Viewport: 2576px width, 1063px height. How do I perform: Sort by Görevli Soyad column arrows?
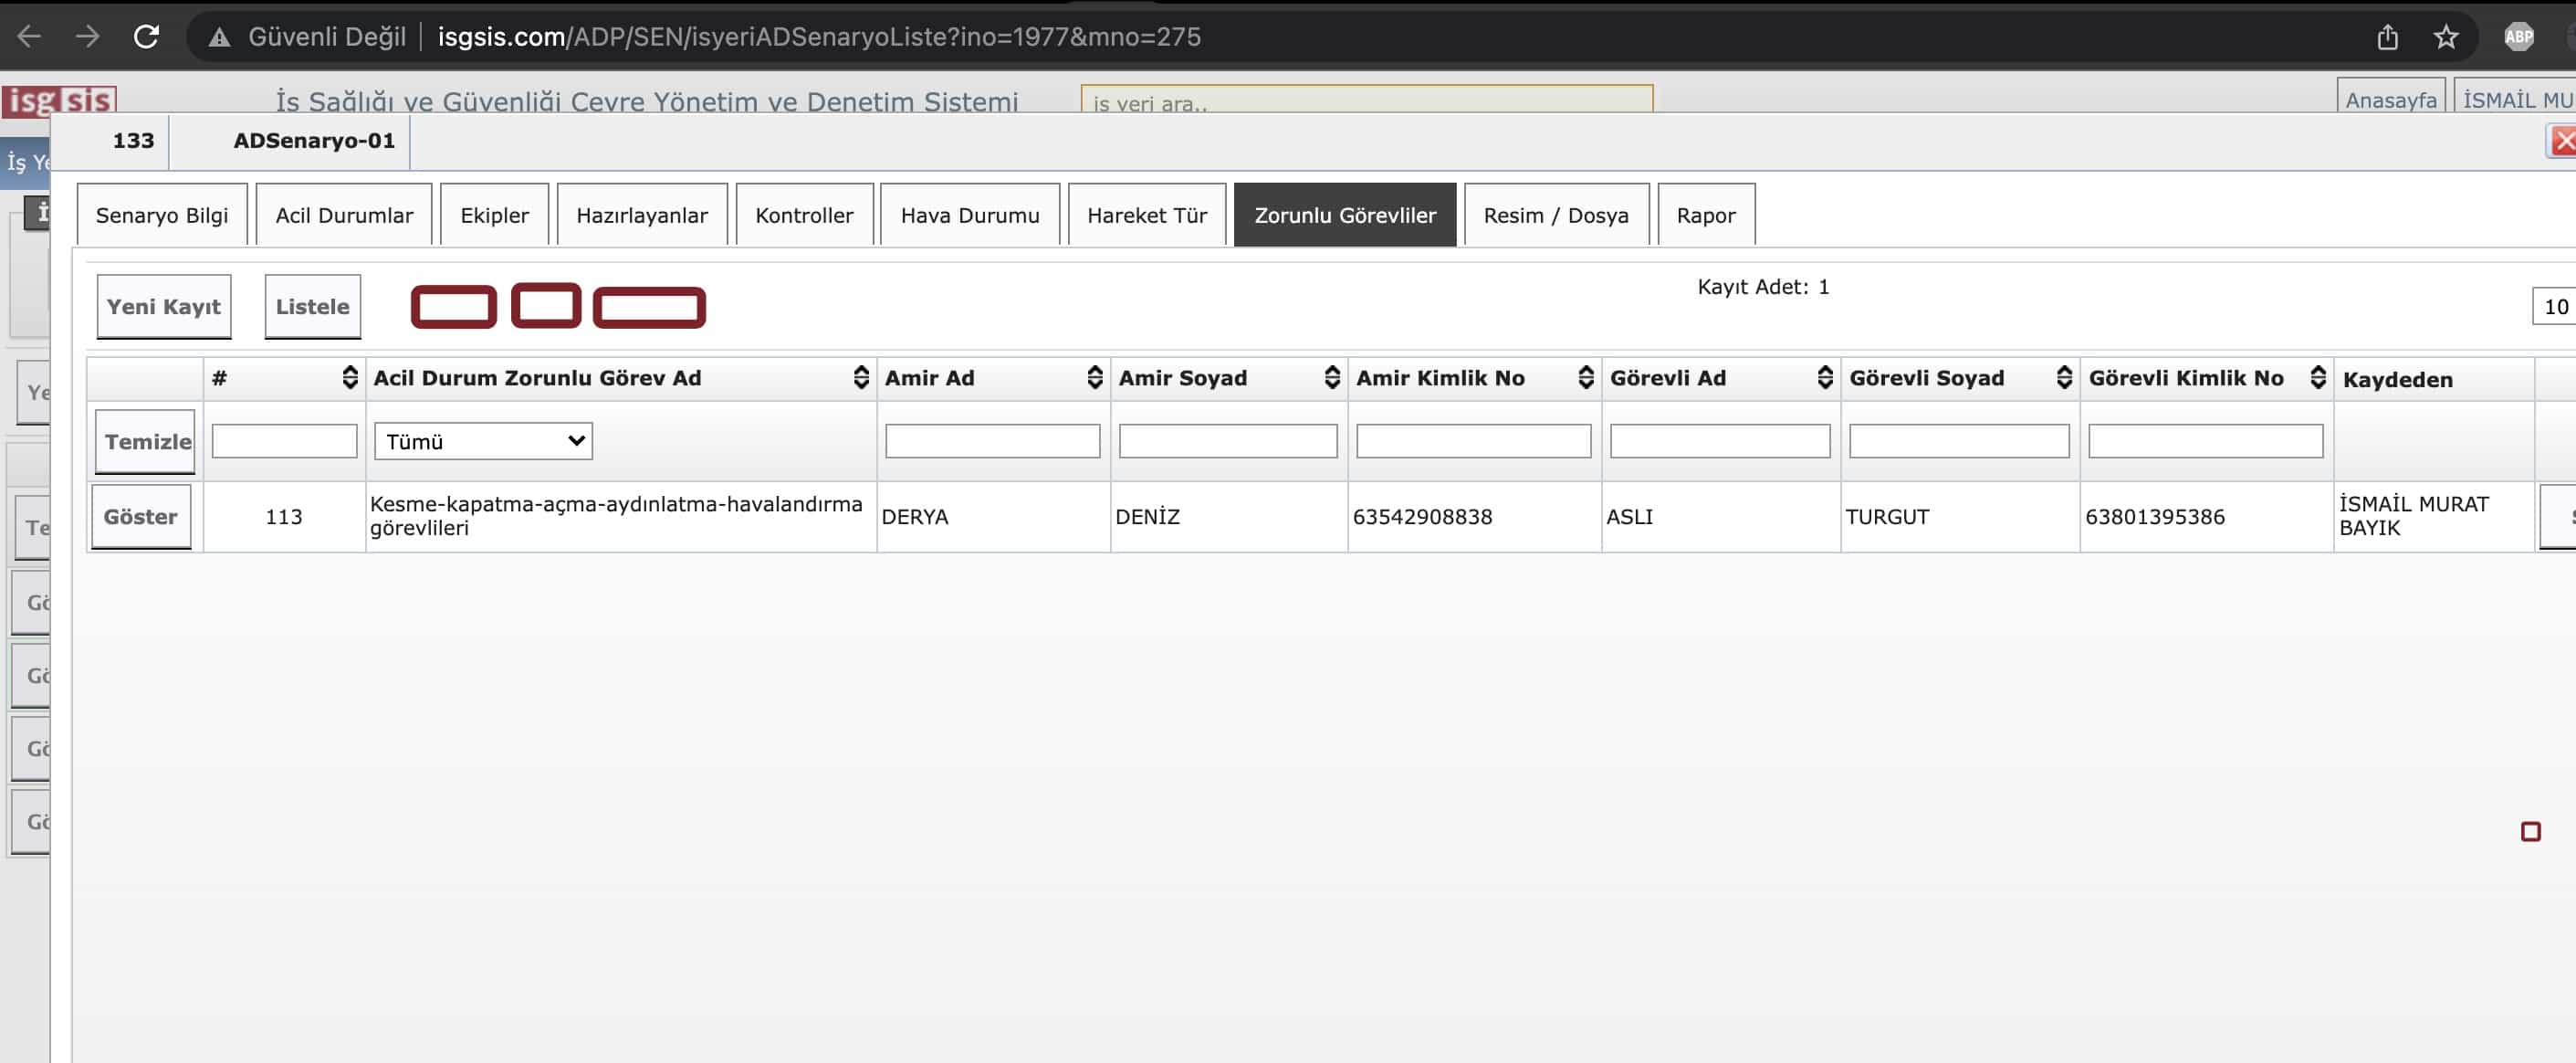(x=2063, y=377)
